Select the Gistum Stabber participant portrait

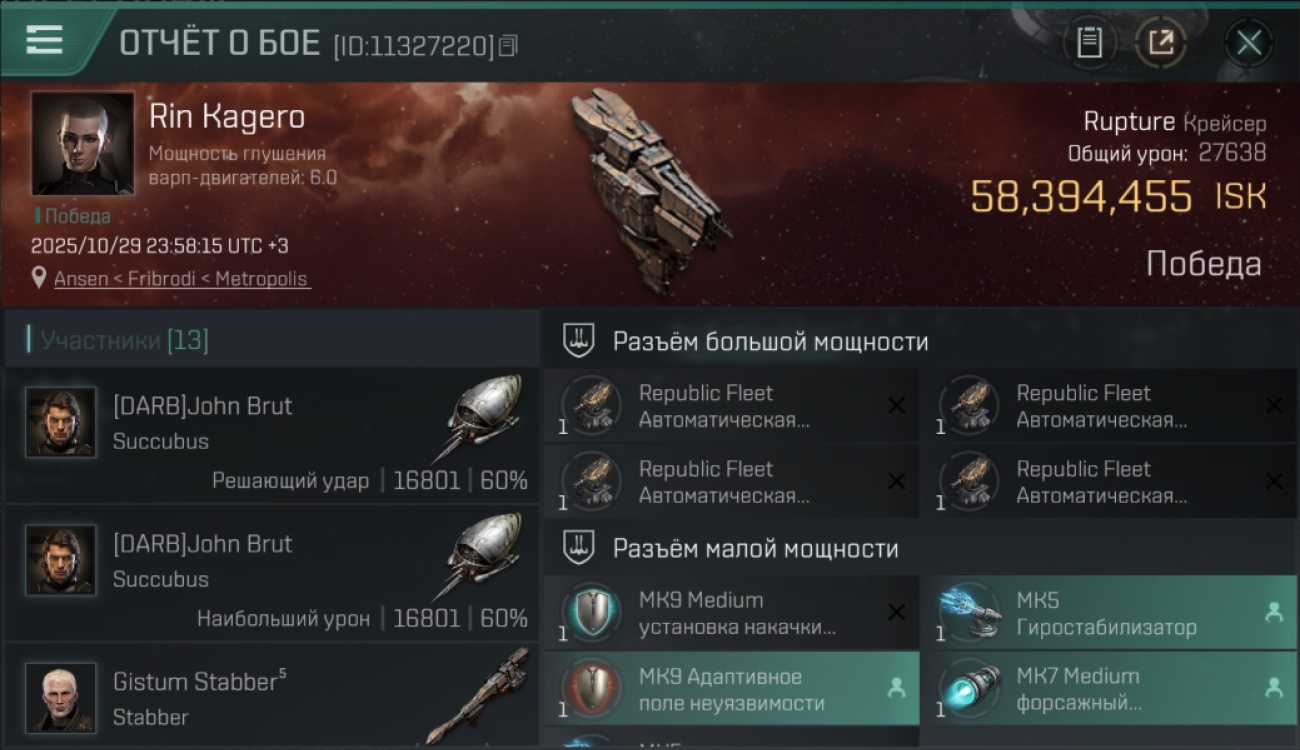61,697
